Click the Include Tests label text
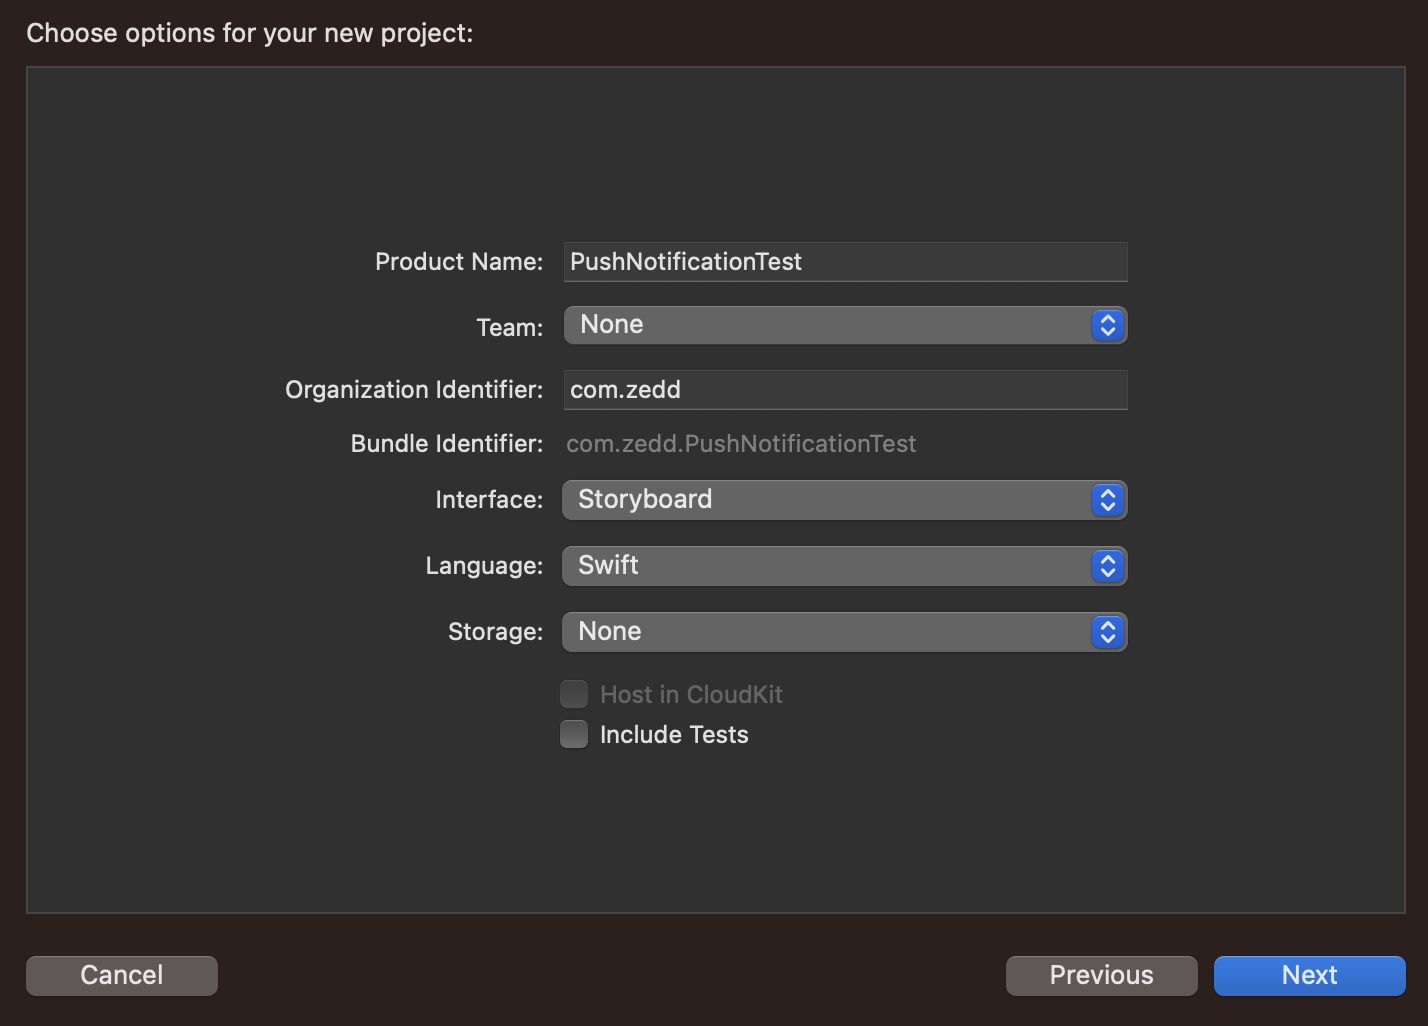The height and width of the screenshot is (1026, 1428). pyautogui.click(x=674, y=735)
